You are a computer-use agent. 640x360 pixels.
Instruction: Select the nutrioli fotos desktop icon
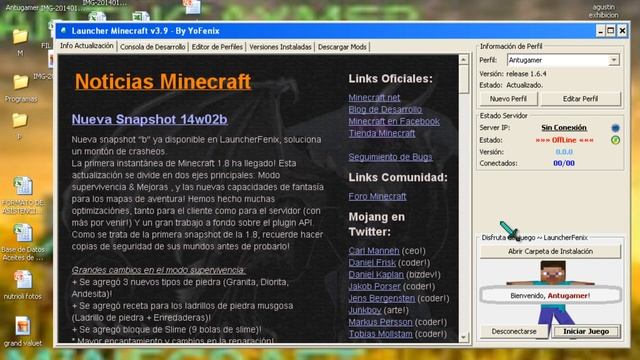tap(23, 285)
